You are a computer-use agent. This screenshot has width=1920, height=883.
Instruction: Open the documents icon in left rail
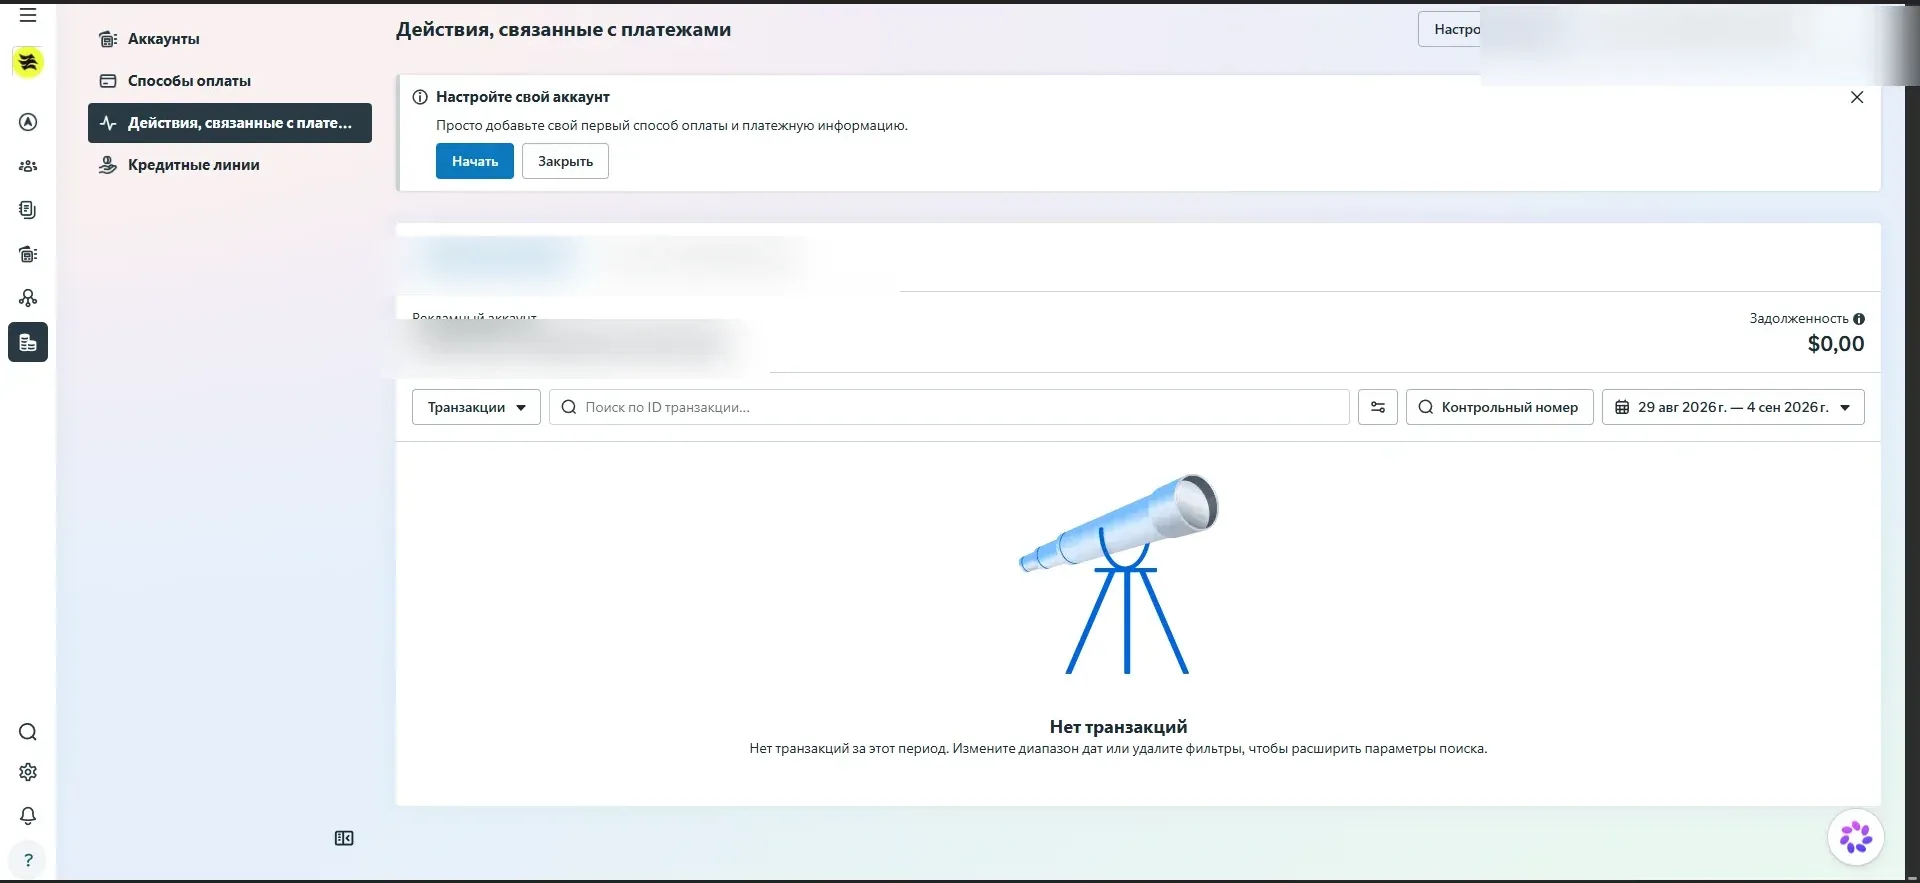point(28,210)
